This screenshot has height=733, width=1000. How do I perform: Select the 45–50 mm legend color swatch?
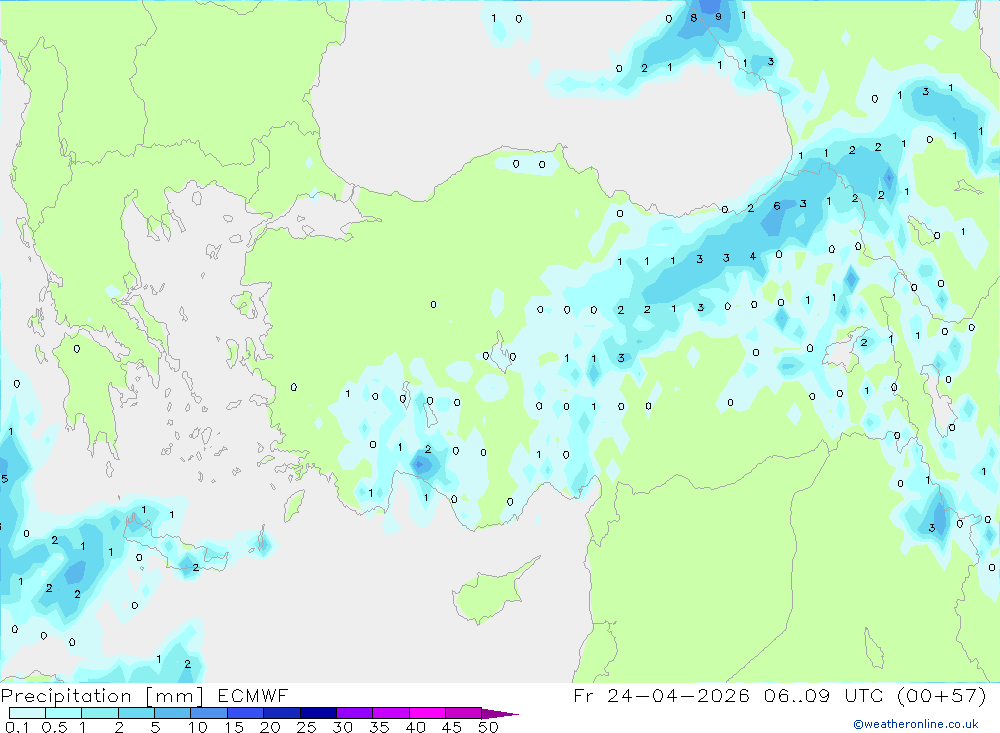click(463, 713)
